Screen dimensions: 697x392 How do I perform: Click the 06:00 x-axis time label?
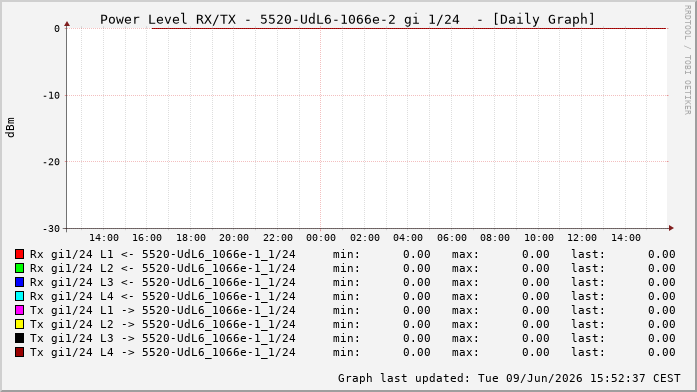click(452, 238)
